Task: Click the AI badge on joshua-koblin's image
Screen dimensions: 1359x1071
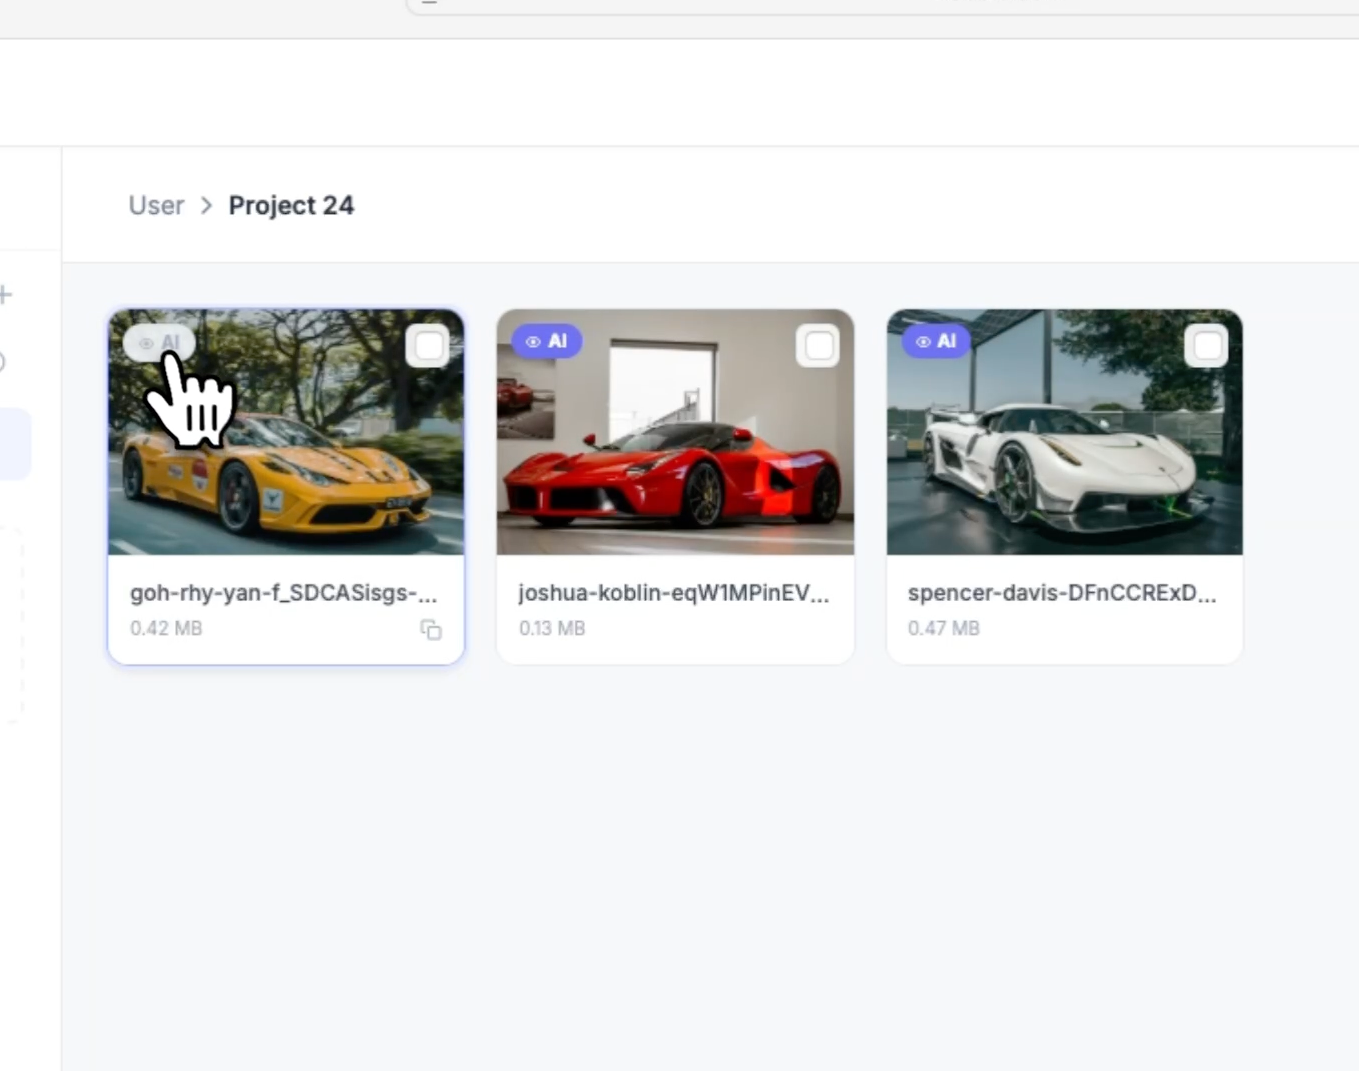Action: click(x=547, y=340)
